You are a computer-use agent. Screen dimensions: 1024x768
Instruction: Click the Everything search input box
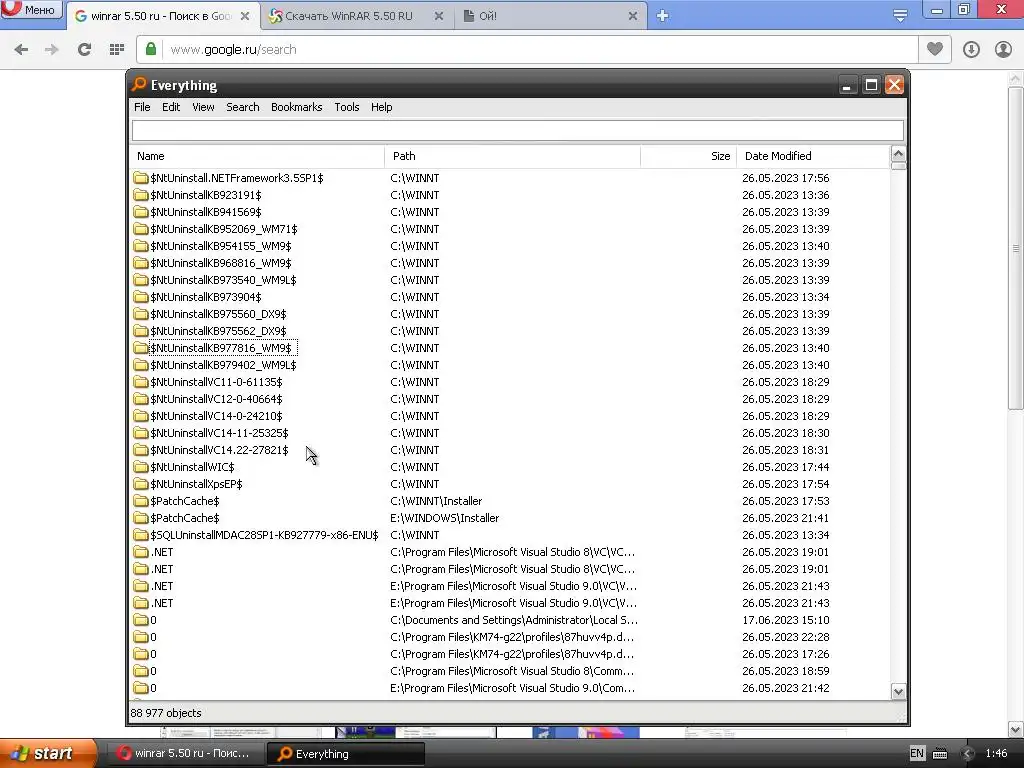518,131
